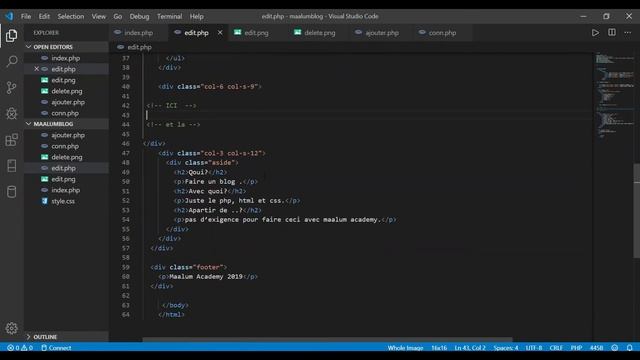Screen dimensions: 640x360
Task: Click the Ln 43, Col 2 cursor position
Action: [470, 348]
